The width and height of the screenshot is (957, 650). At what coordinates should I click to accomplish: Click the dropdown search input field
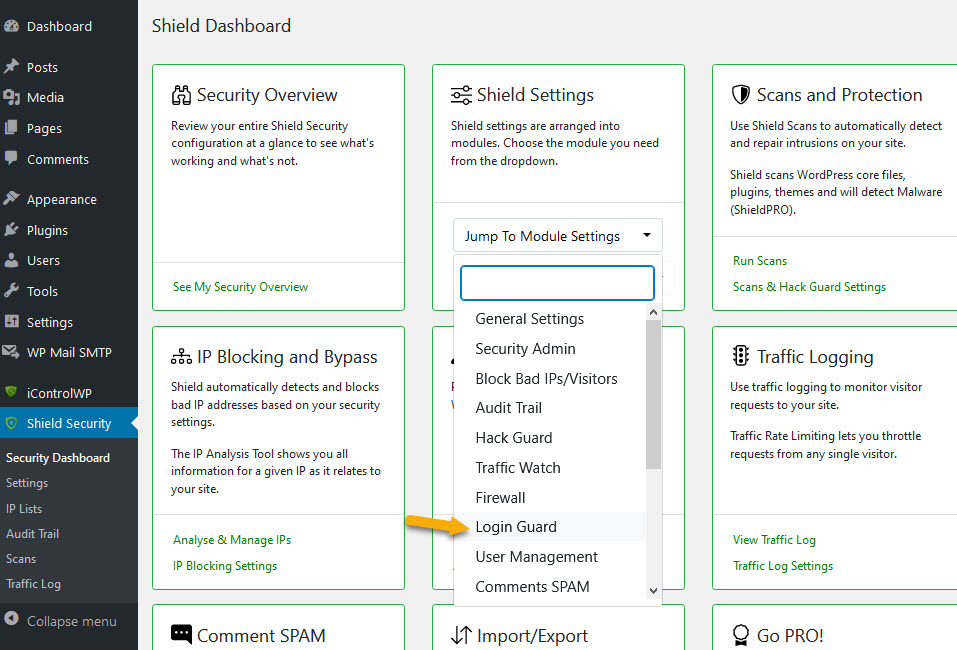[557, 283]
